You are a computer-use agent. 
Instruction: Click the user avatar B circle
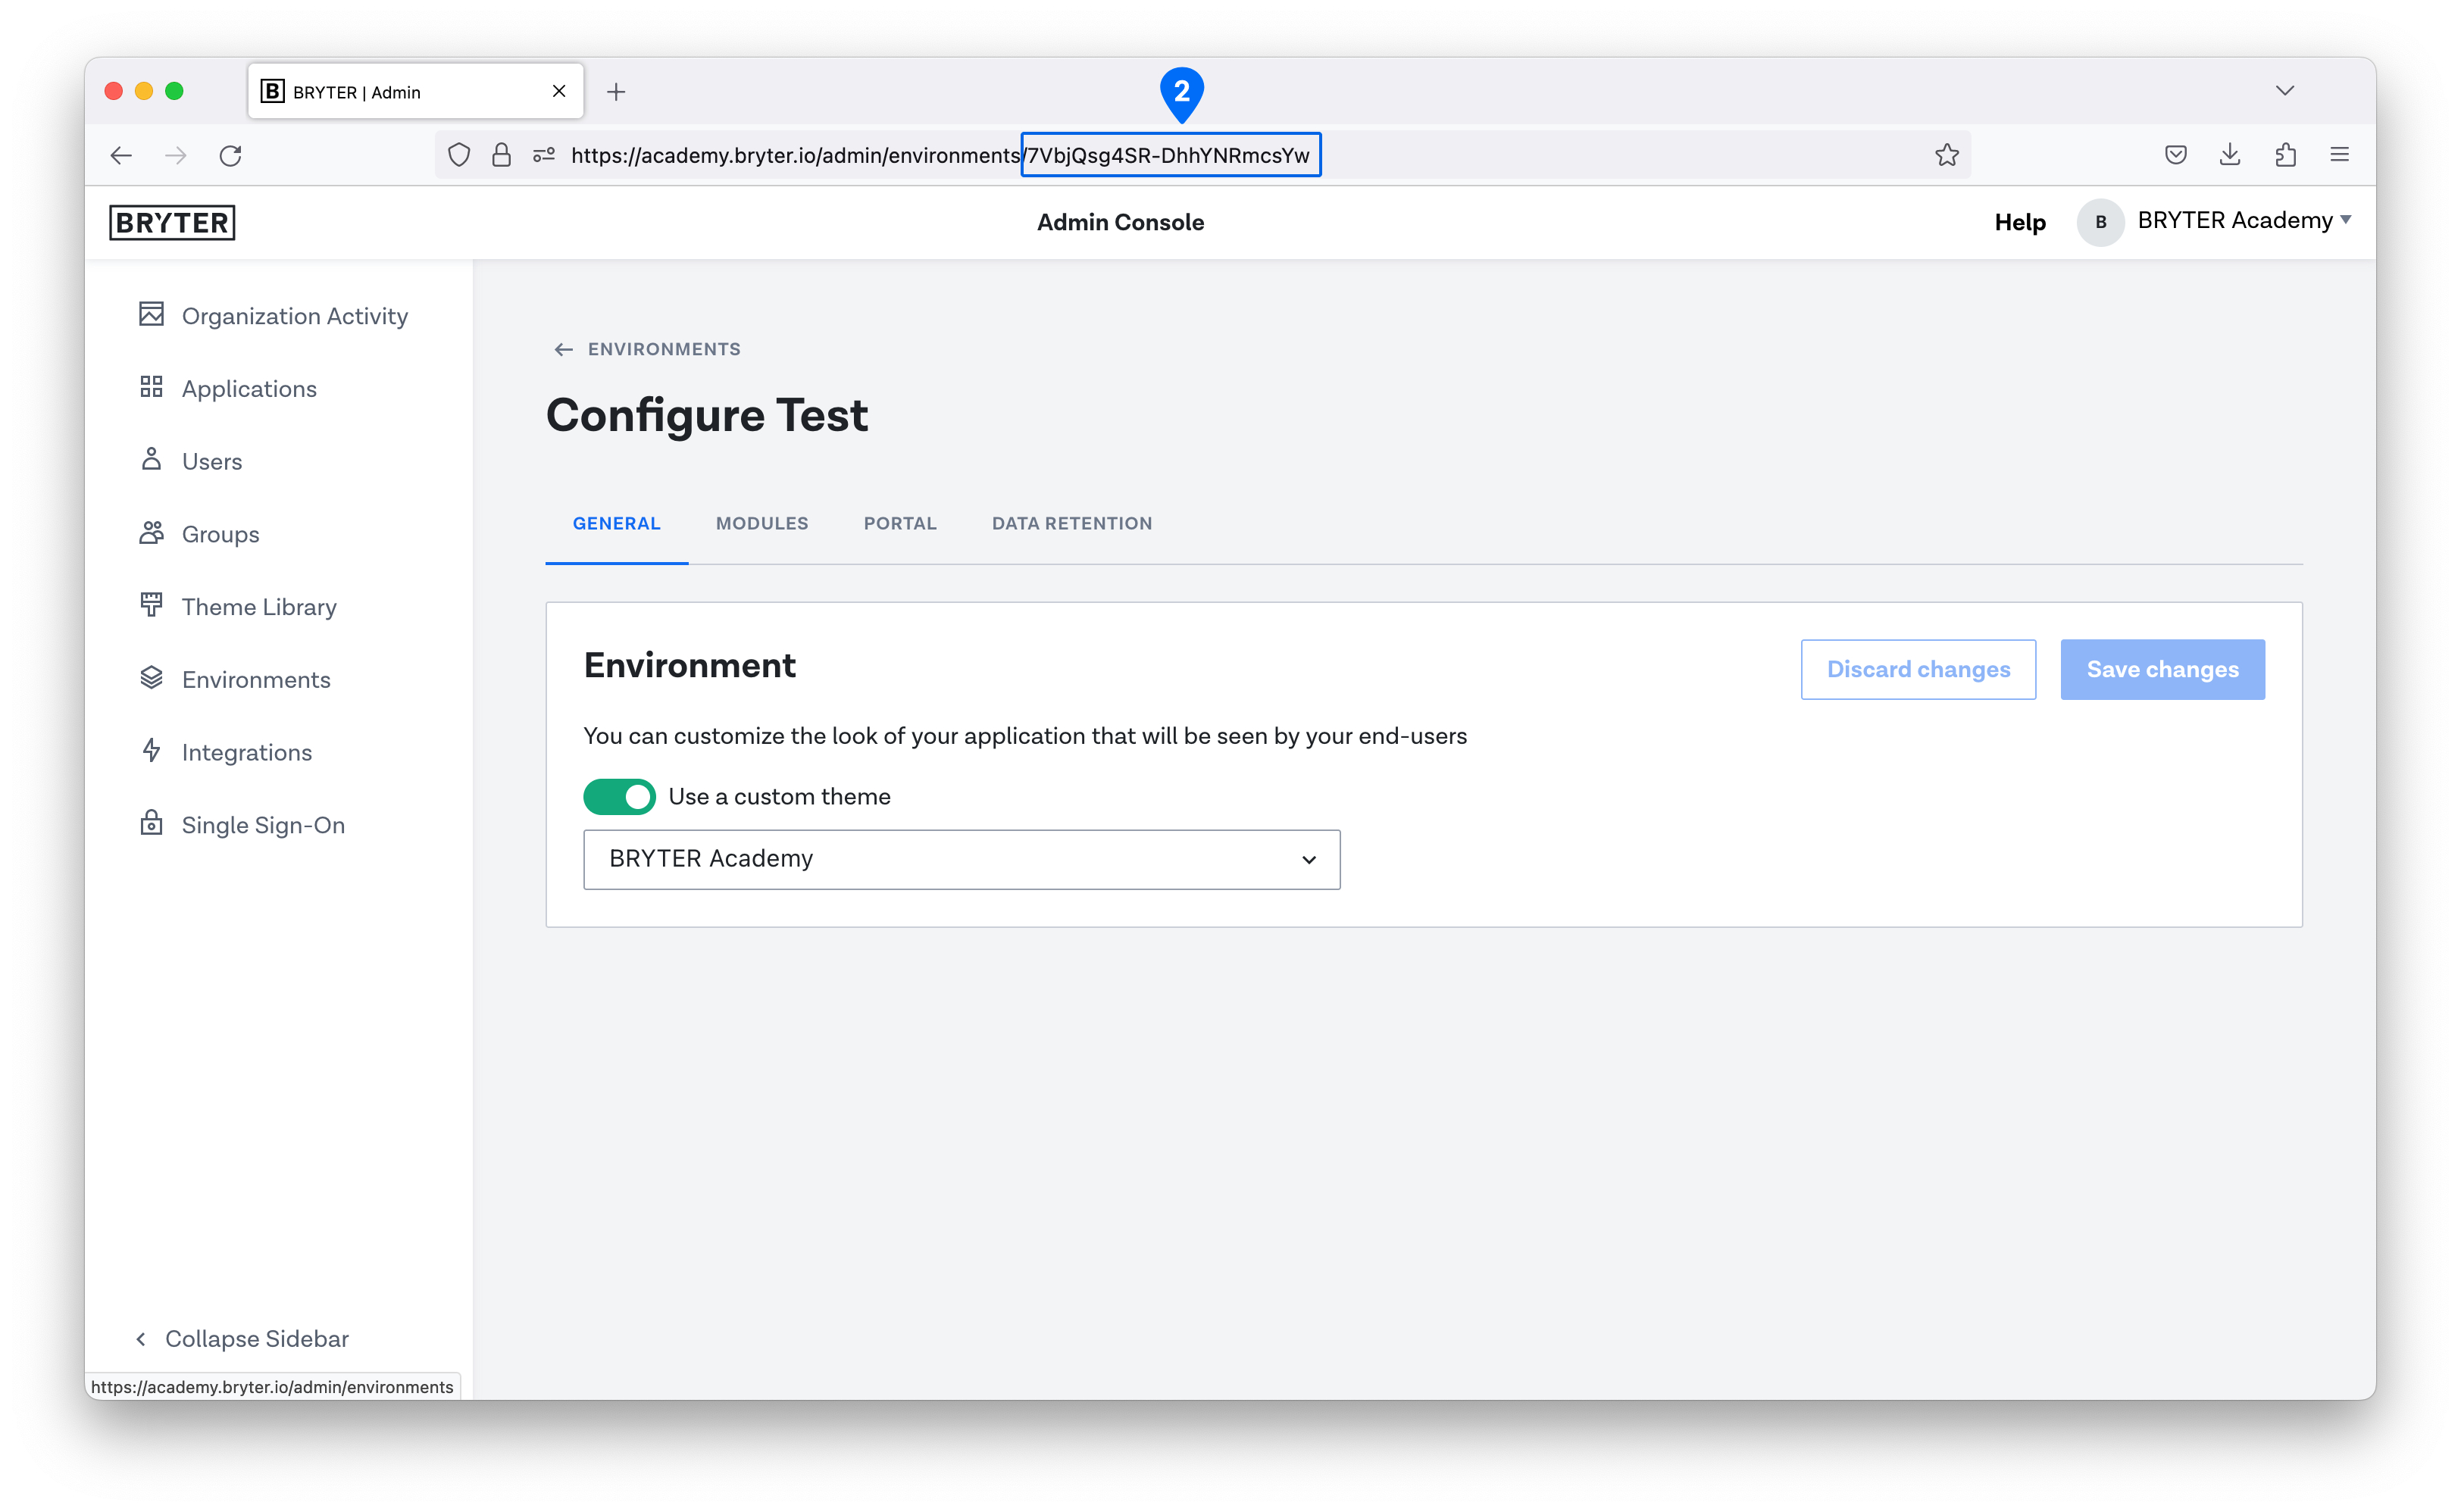(2101, 222)
